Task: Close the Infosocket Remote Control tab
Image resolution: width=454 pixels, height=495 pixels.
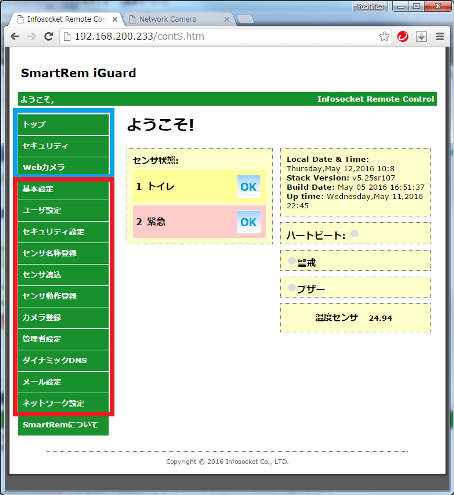Action: 115,19
